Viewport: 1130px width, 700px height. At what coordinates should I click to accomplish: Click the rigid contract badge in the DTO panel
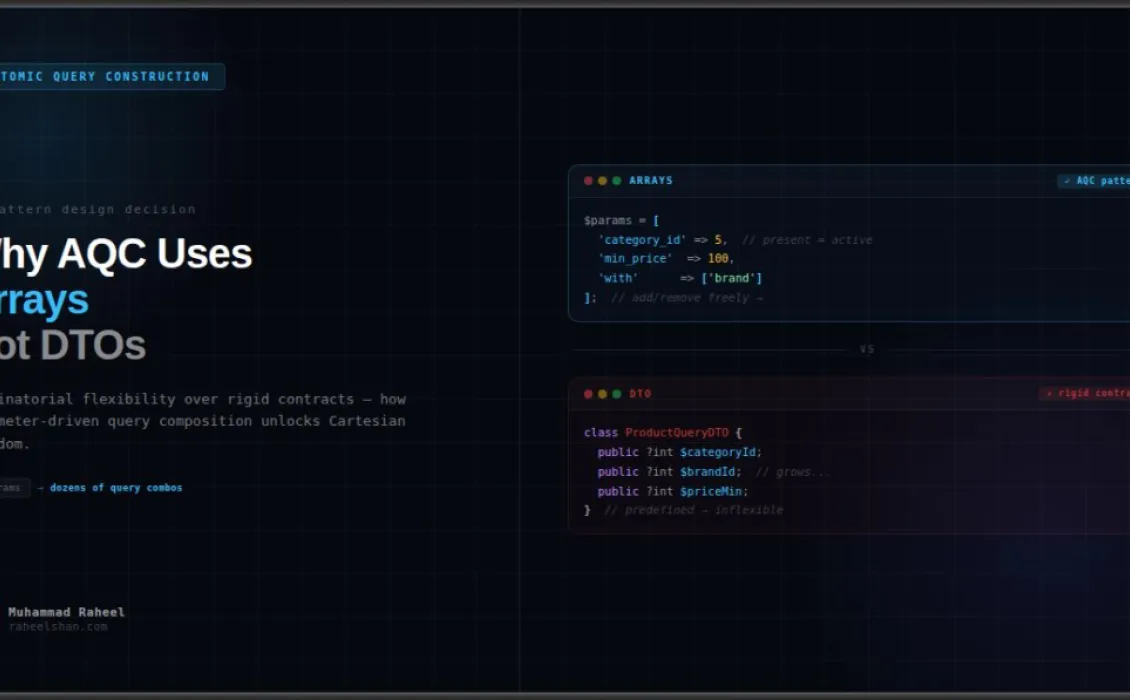[1085, 393]
